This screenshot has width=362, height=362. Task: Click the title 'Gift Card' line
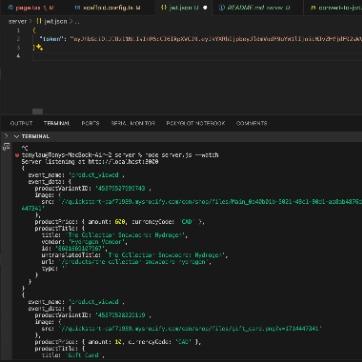coord(73,355)
